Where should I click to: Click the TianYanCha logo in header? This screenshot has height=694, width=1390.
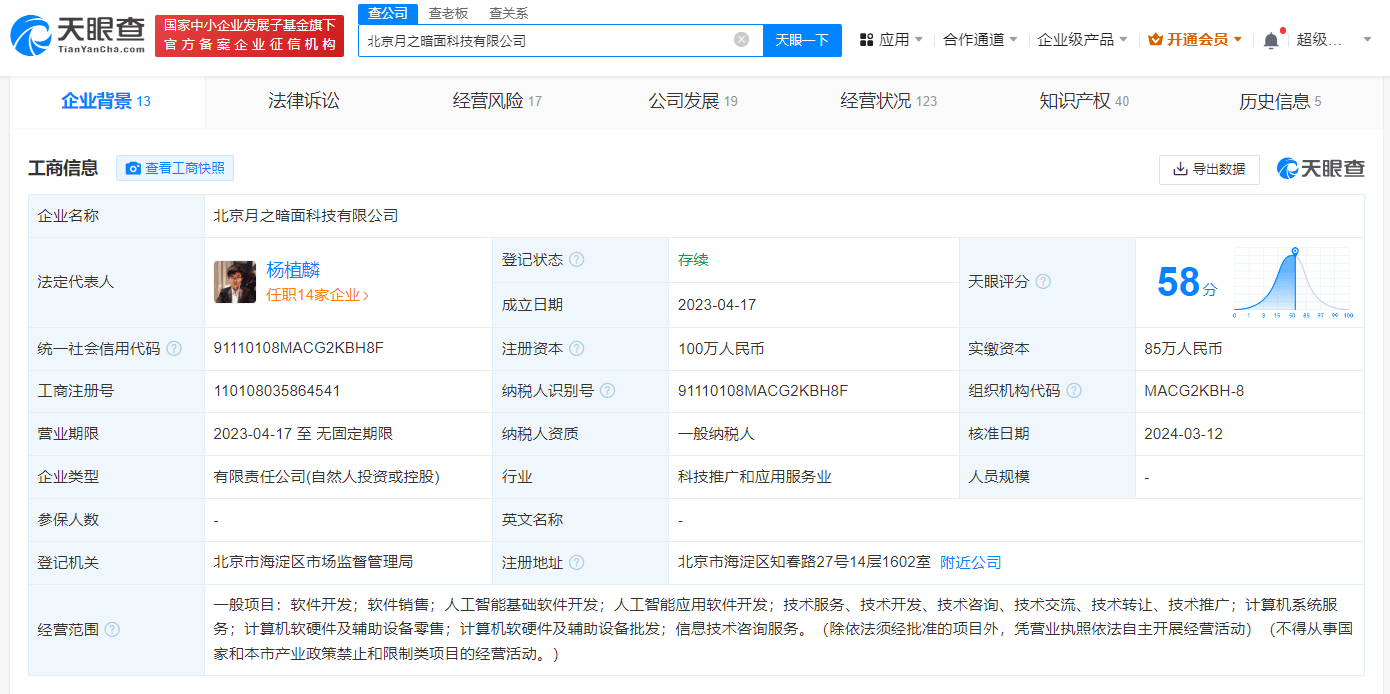(x=78, y=35)
